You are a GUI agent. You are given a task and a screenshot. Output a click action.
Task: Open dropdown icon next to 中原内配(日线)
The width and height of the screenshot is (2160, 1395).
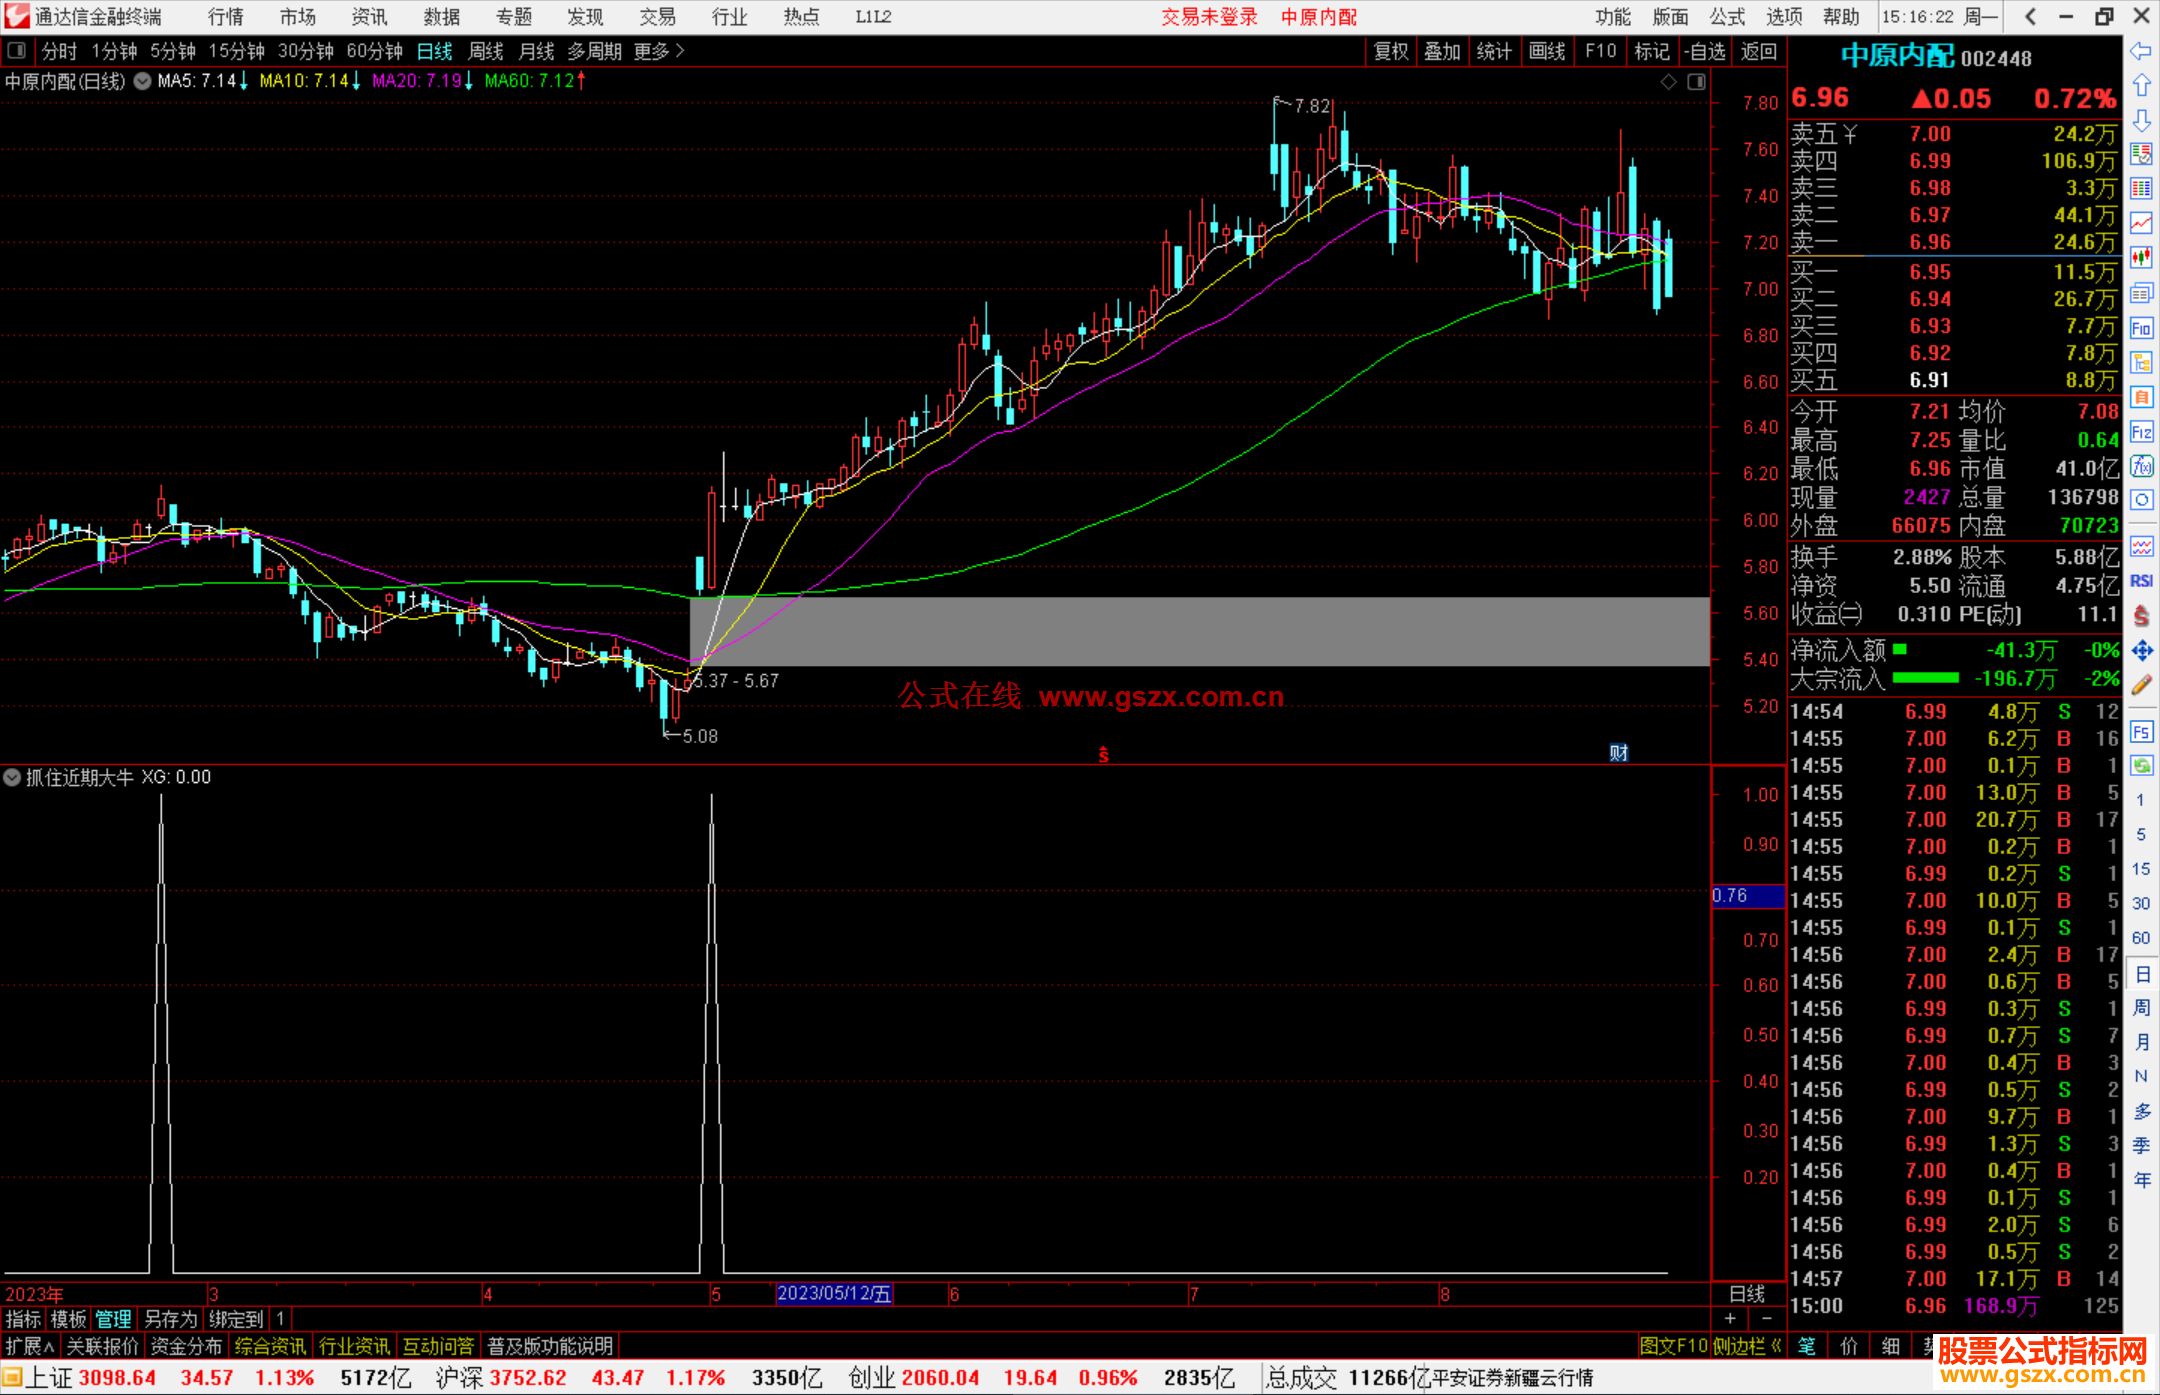coord(143,81)
